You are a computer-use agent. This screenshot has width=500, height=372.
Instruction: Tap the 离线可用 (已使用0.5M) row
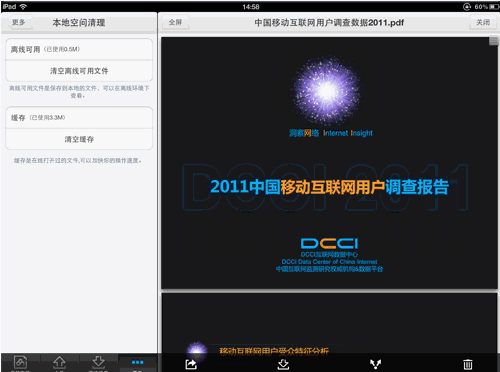click(x=79, y=49)
